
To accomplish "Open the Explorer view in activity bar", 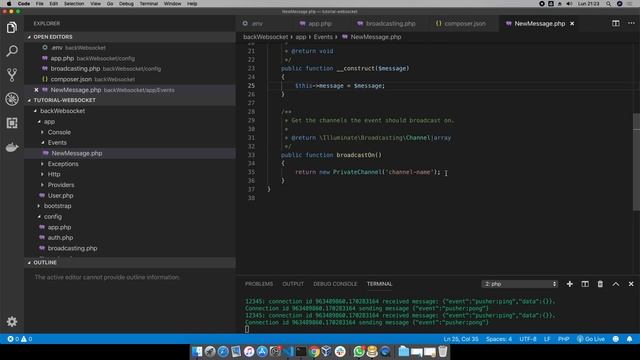I will (x=12, y=27).
